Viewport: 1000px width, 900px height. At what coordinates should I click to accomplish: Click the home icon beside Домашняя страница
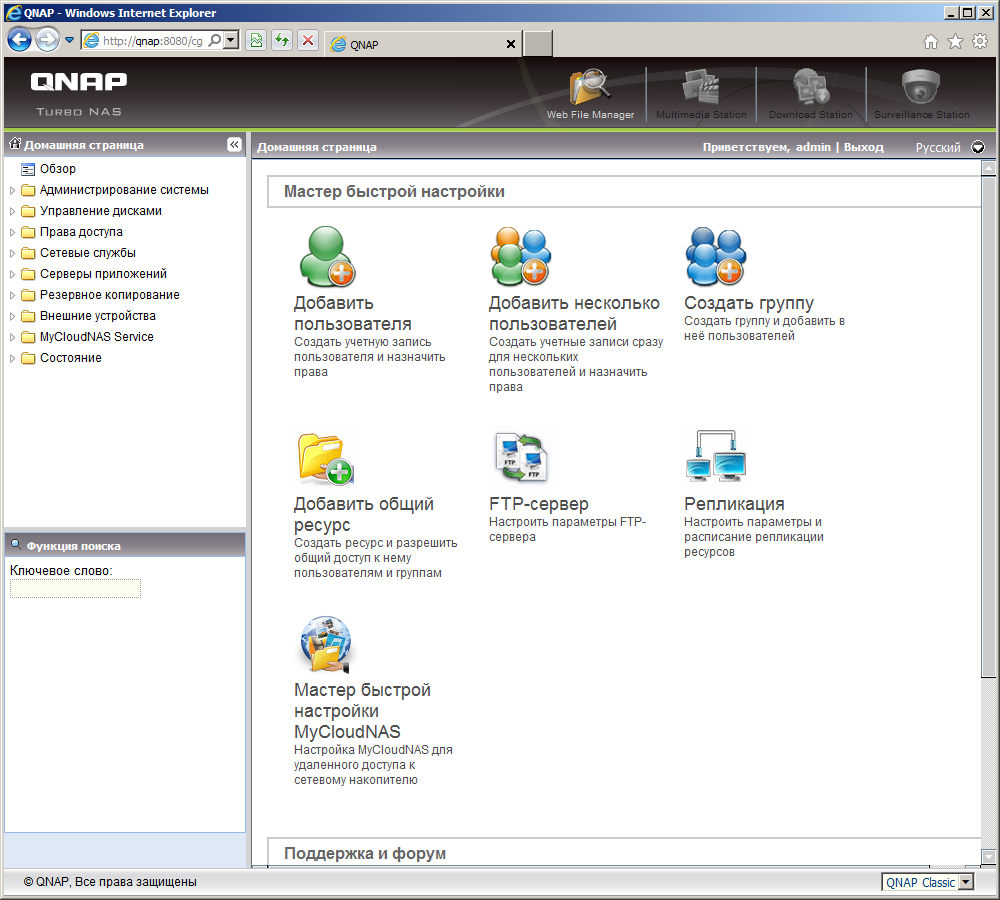(x=15, y=144)
